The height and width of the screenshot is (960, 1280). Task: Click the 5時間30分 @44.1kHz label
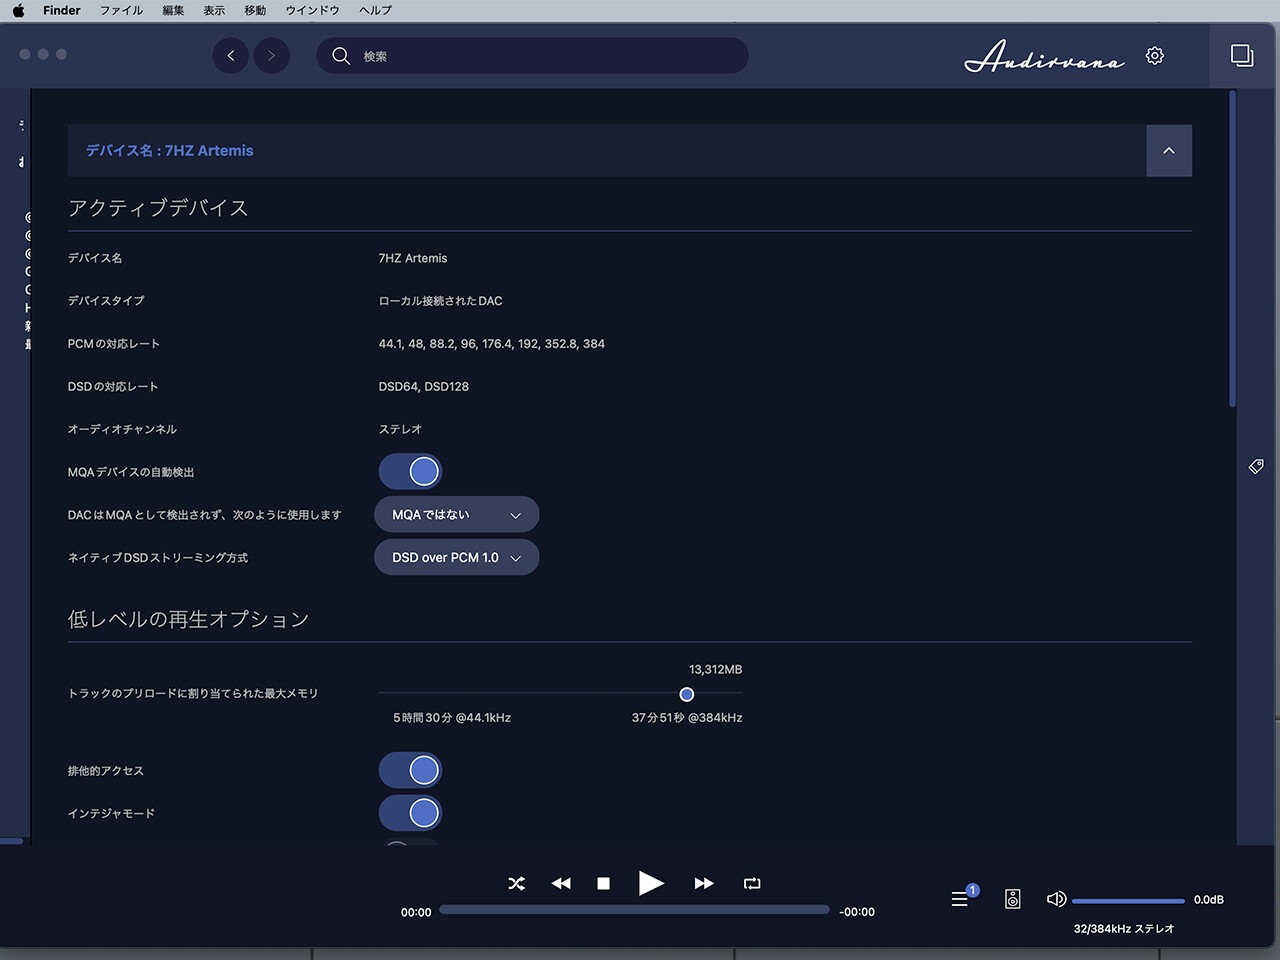coord(452,718)
